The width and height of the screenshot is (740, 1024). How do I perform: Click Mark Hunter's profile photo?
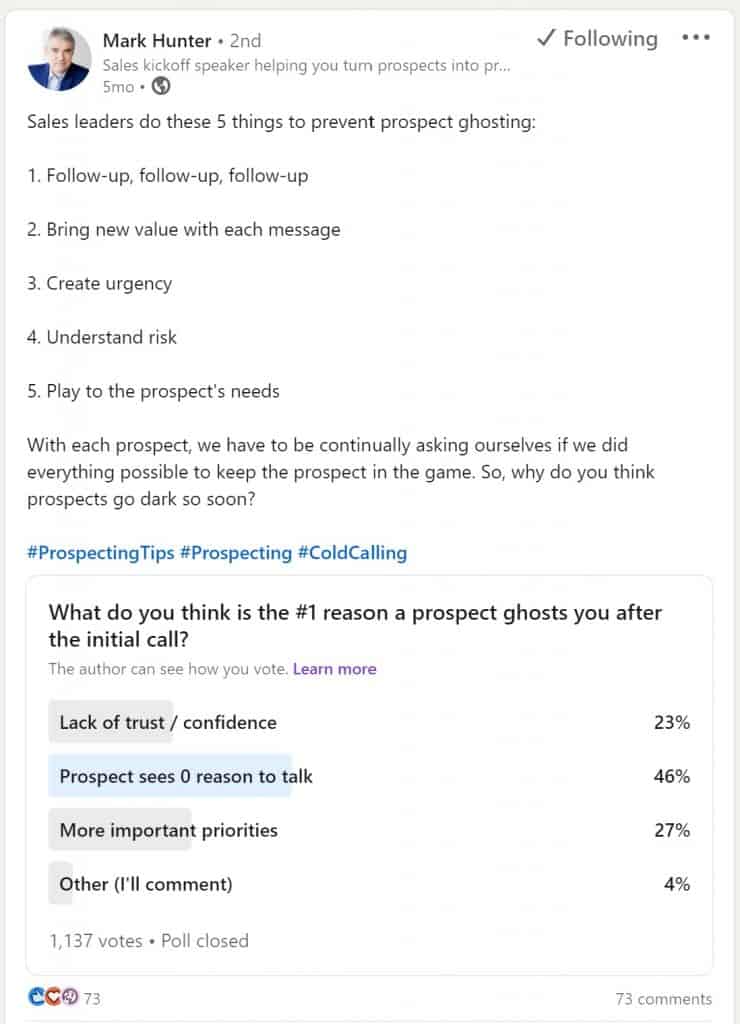(x=59, y=59)
